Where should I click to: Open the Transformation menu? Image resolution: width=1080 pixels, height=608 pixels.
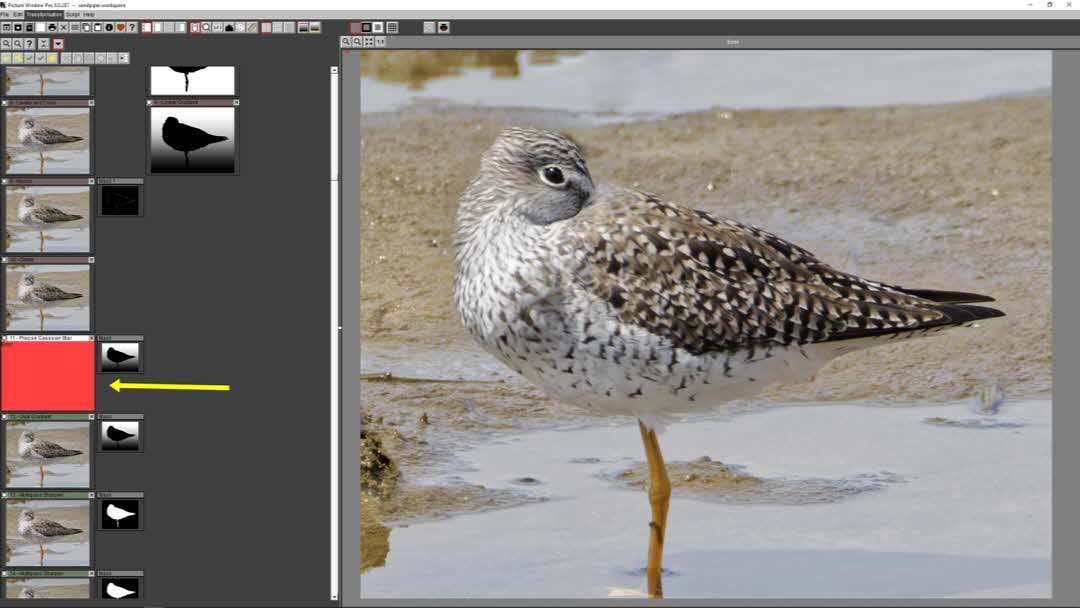pos(44,15)
